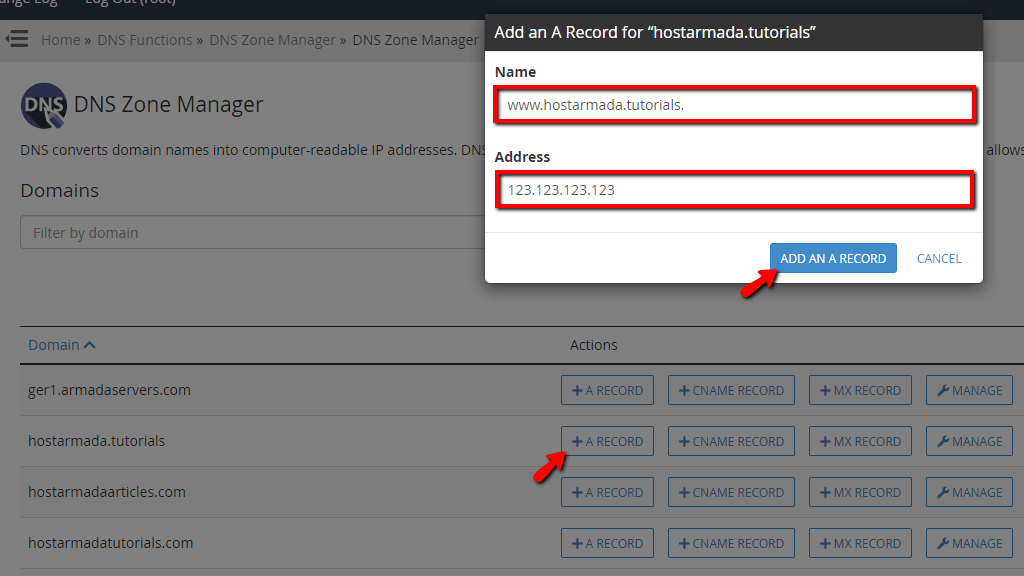Screen dimensions: 1024x576
Task: Open Manage wrench for ger1.armadaservers.com
Action: 969,390
